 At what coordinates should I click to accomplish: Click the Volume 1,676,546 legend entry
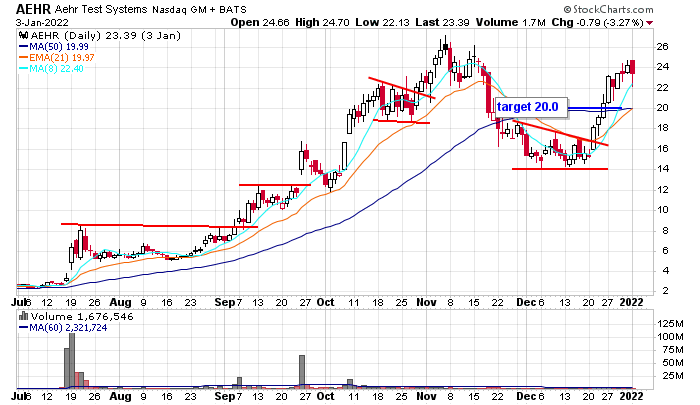coord(82,317)
